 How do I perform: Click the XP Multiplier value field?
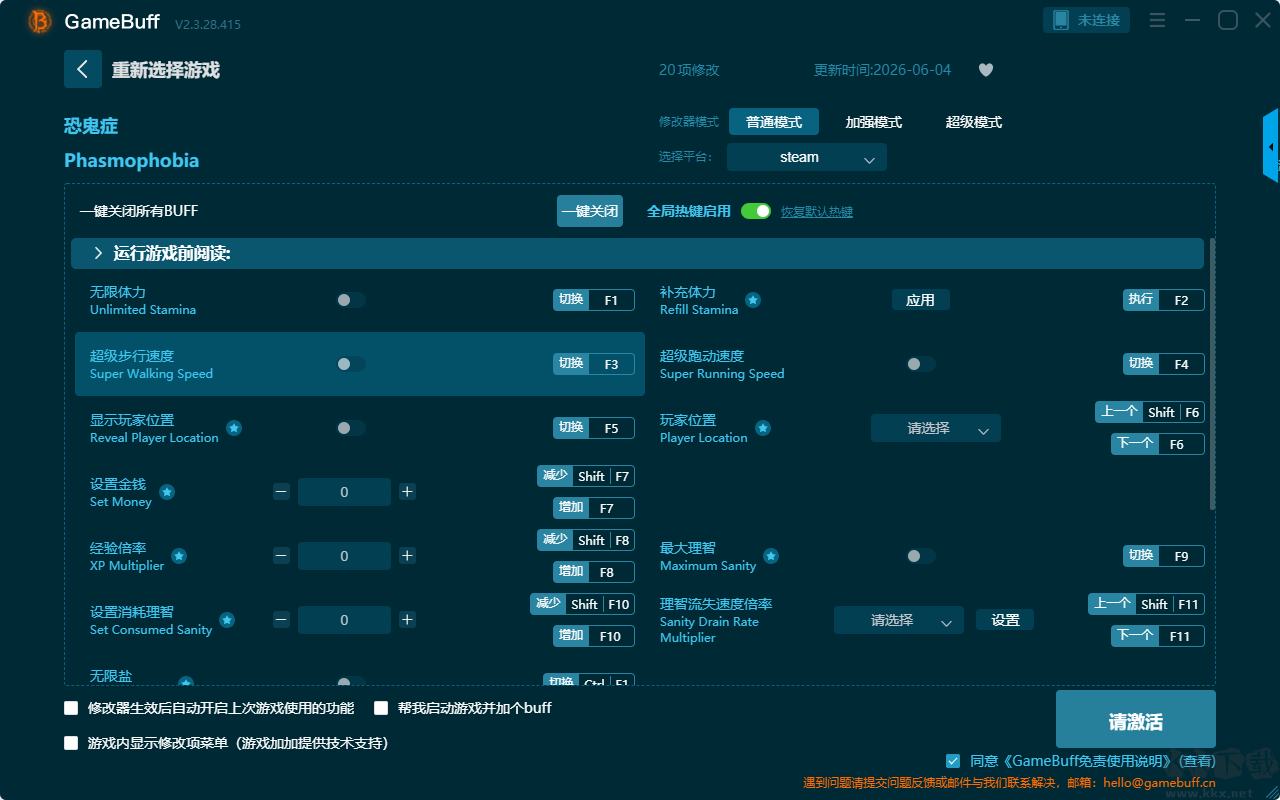coord(344,556)
